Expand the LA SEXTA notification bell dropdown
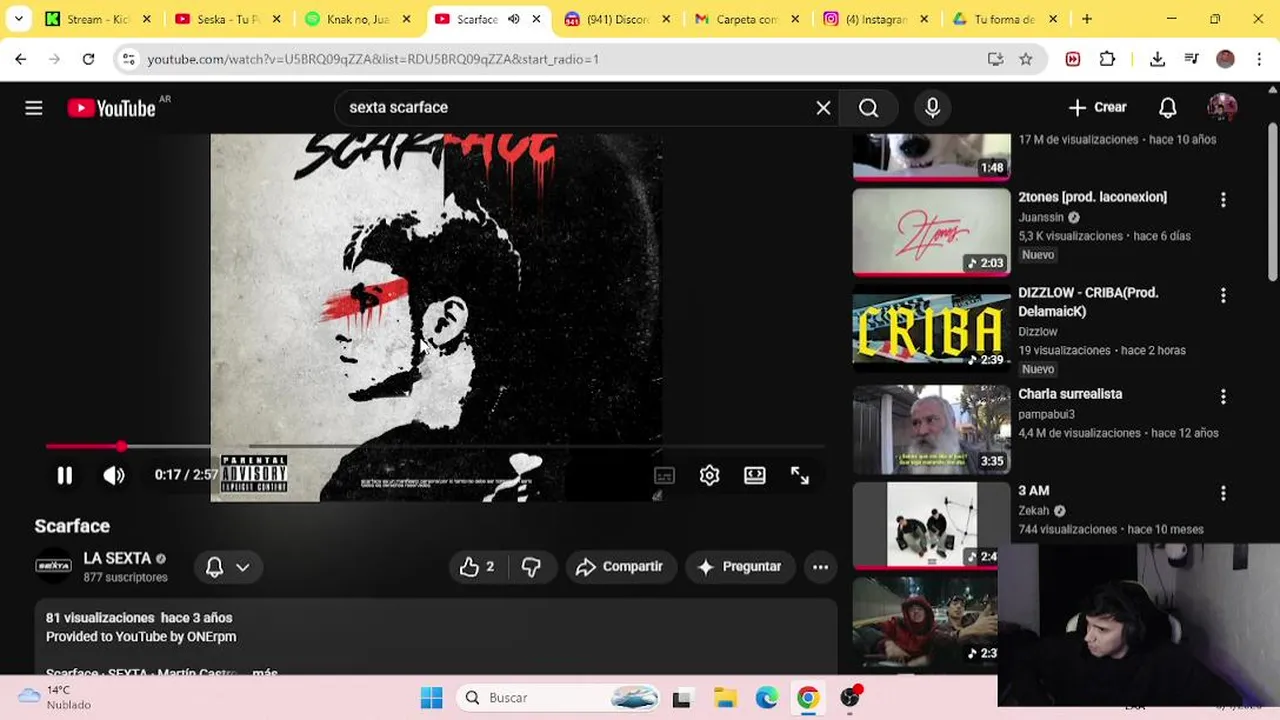 (x=227, y=567)
